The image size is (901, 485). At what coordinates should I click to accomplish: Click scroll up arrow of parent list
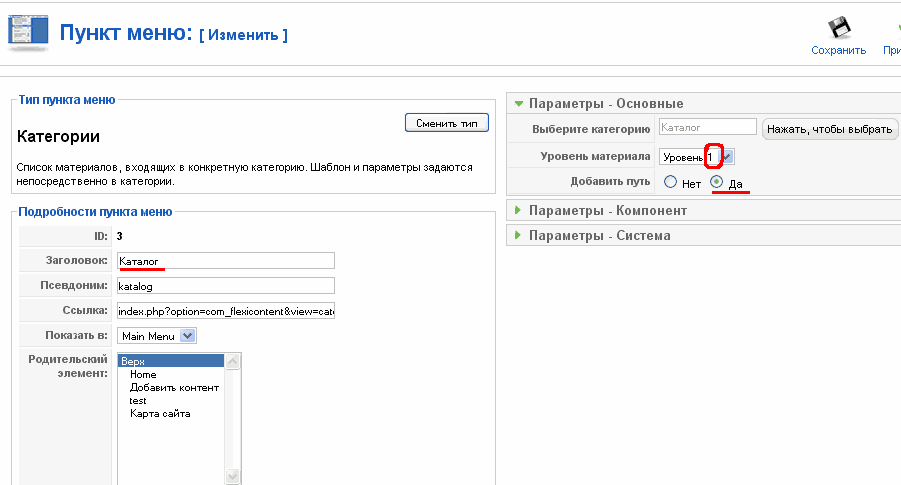point(233,361)
